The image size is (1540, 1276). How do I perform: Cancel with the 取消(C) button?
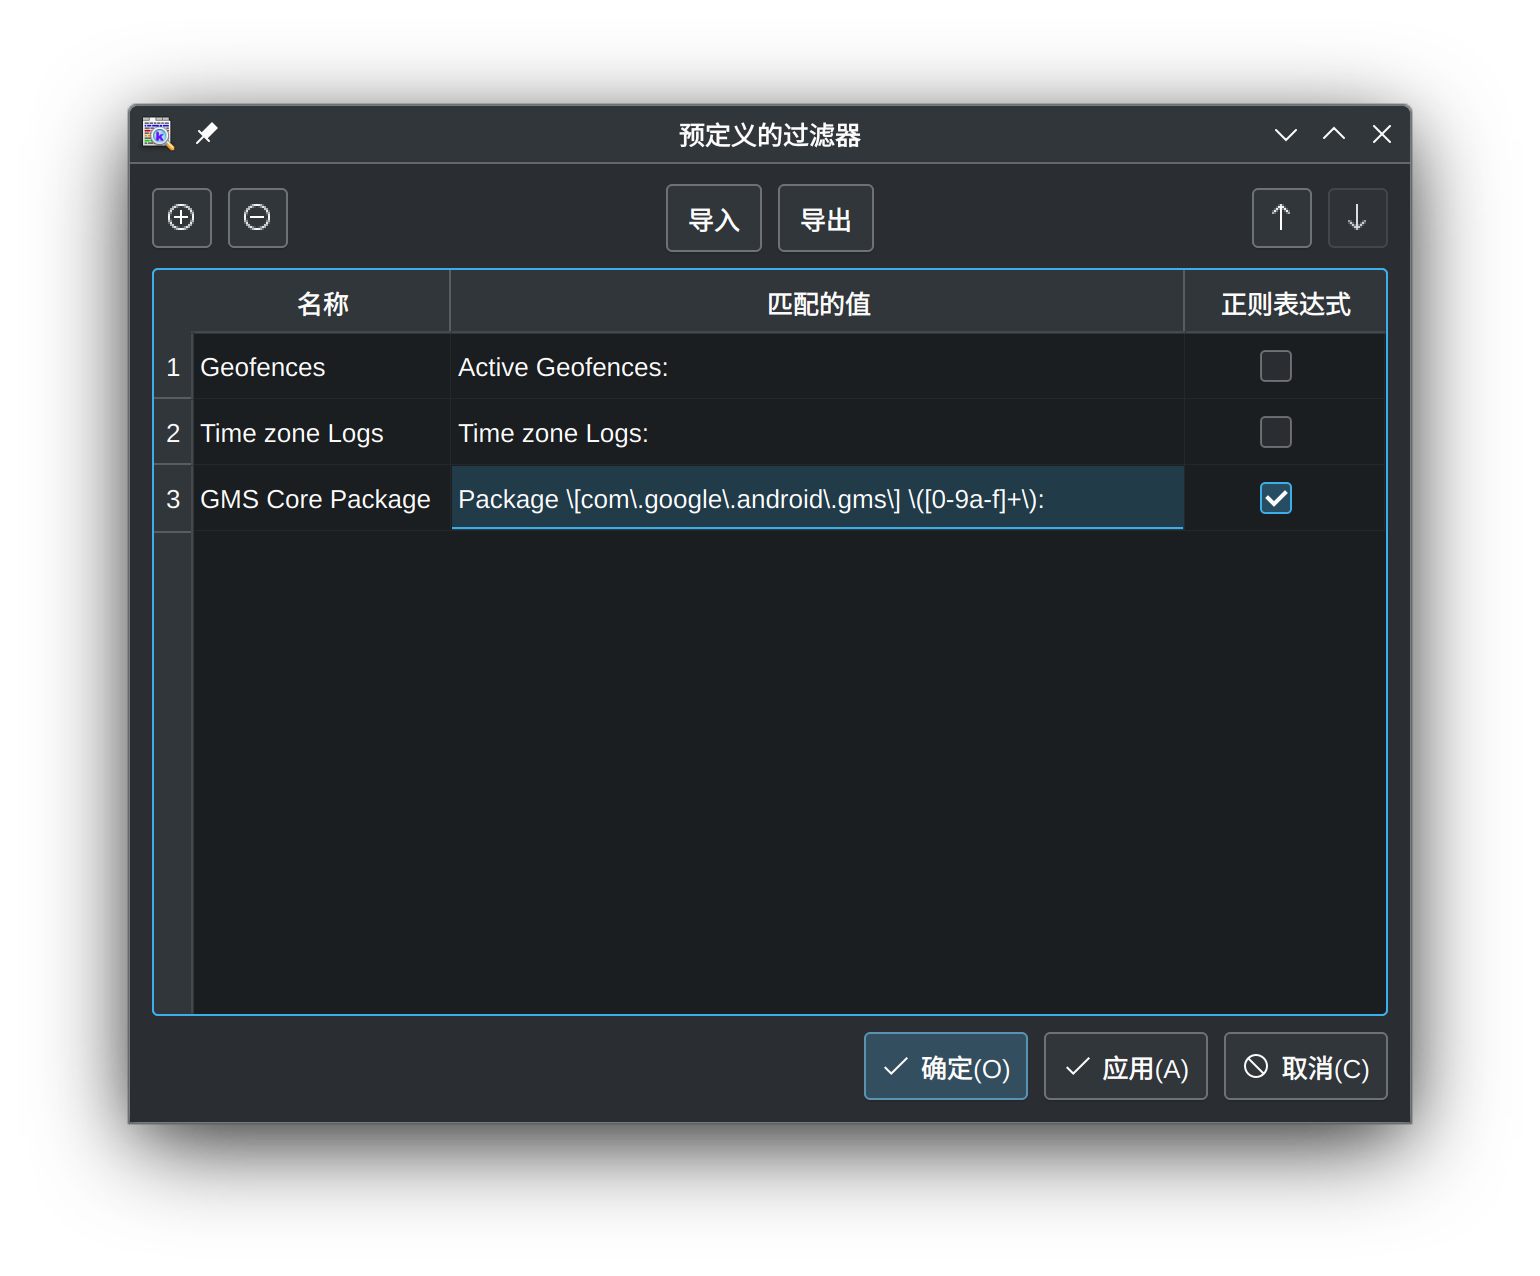(1306, 1066)
